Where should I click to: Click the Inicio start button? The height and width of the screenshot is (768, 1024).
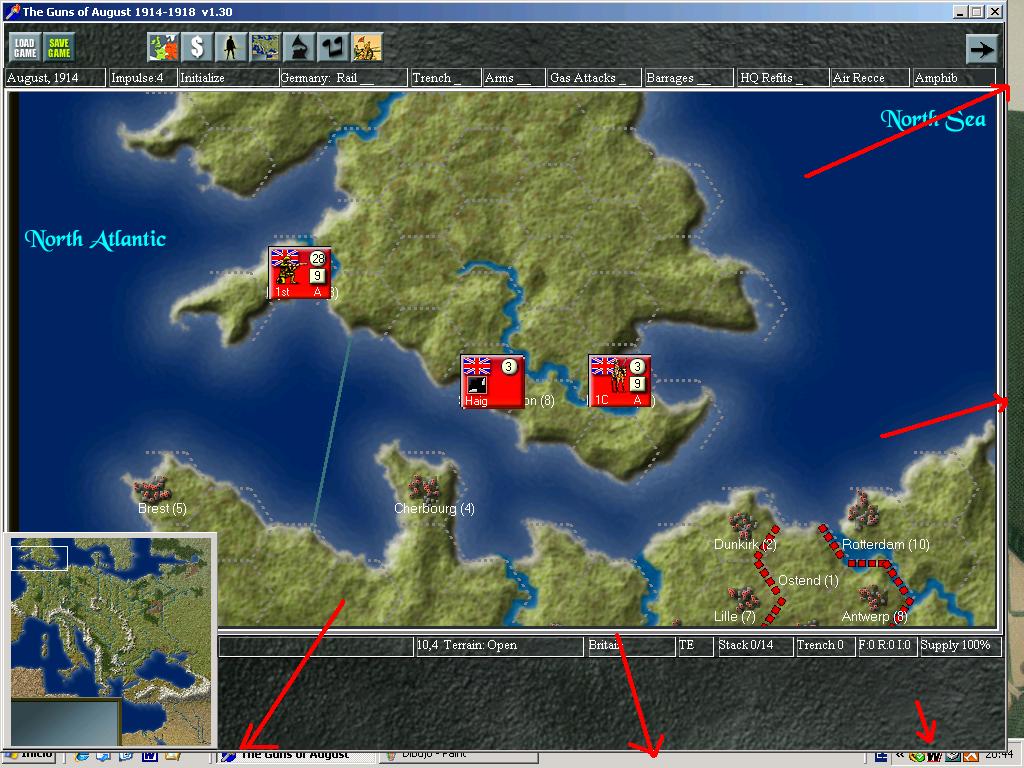(x=30, y=756)
